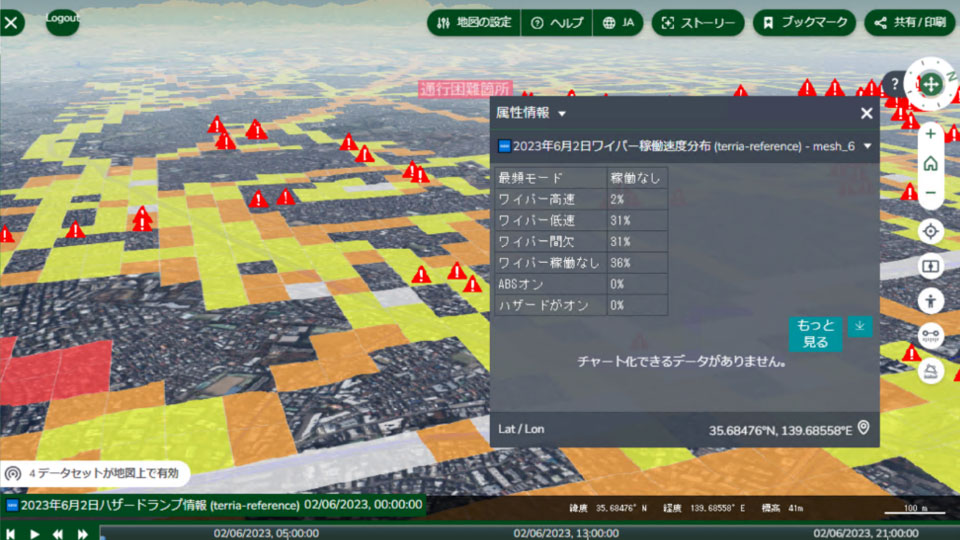Image resolution: width=960 pixels, height=540 pixels.
Task: Enable the split-screen compare tool
Action: coord(931,266)
